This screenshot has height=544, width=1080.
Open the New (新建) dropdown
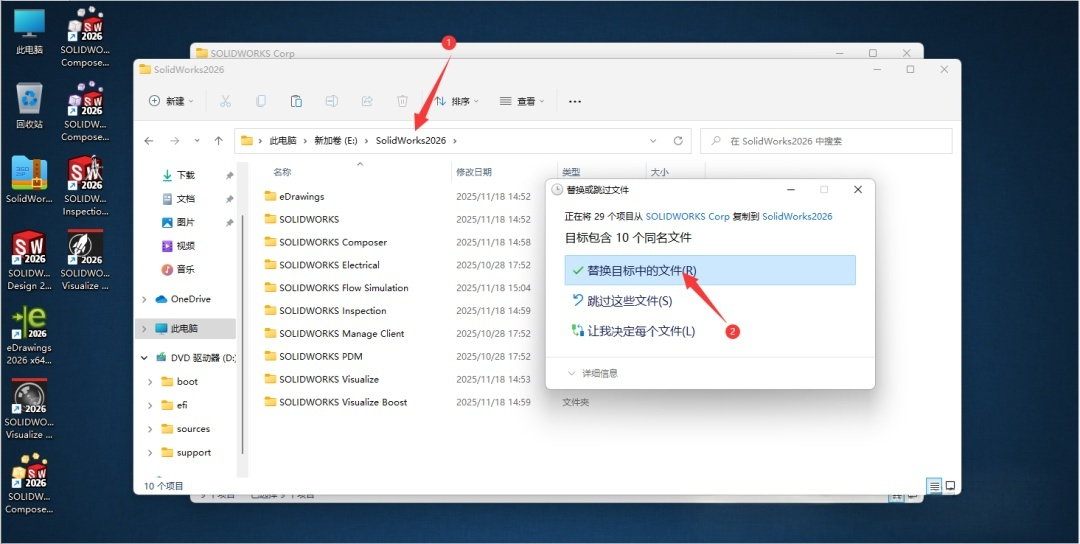click(172, 101)
